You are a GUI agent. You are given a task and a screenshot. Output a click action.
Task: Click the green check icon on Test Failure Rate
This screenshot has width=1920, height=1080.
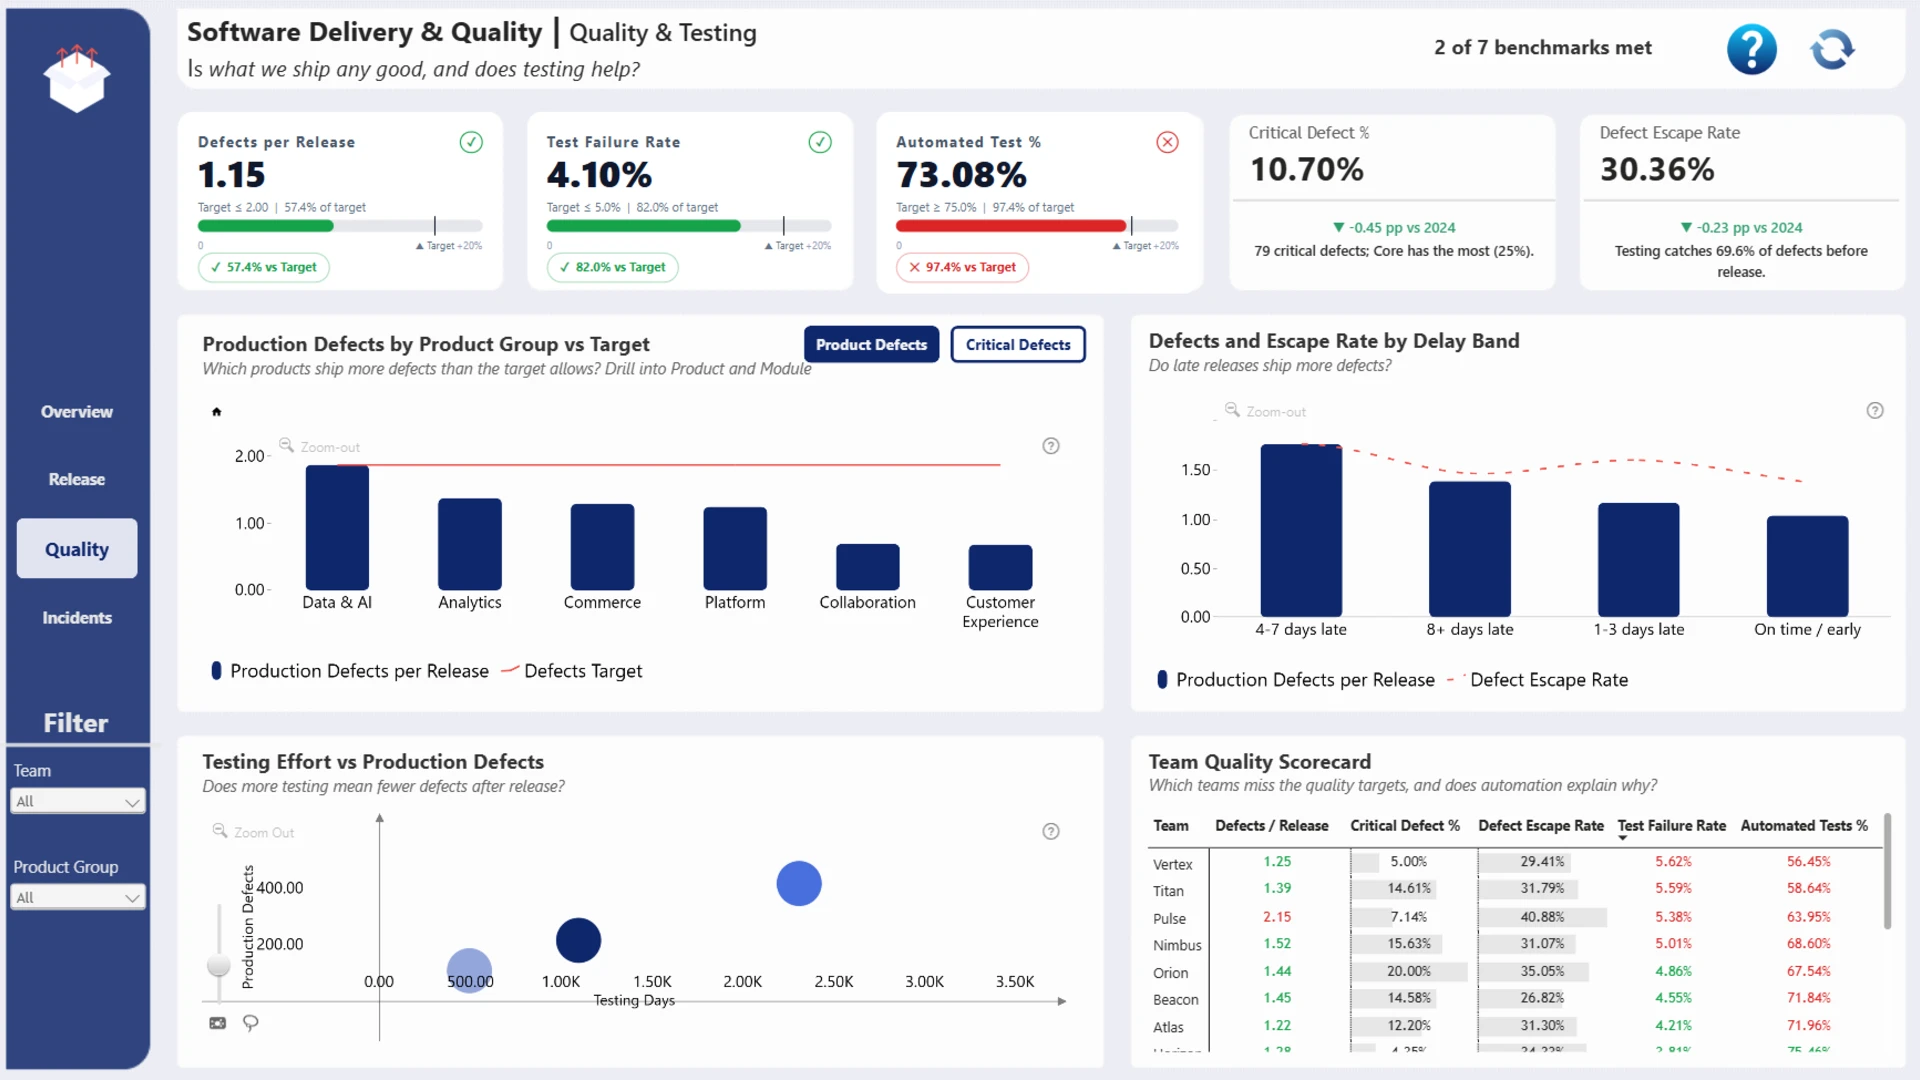point(820,142)
